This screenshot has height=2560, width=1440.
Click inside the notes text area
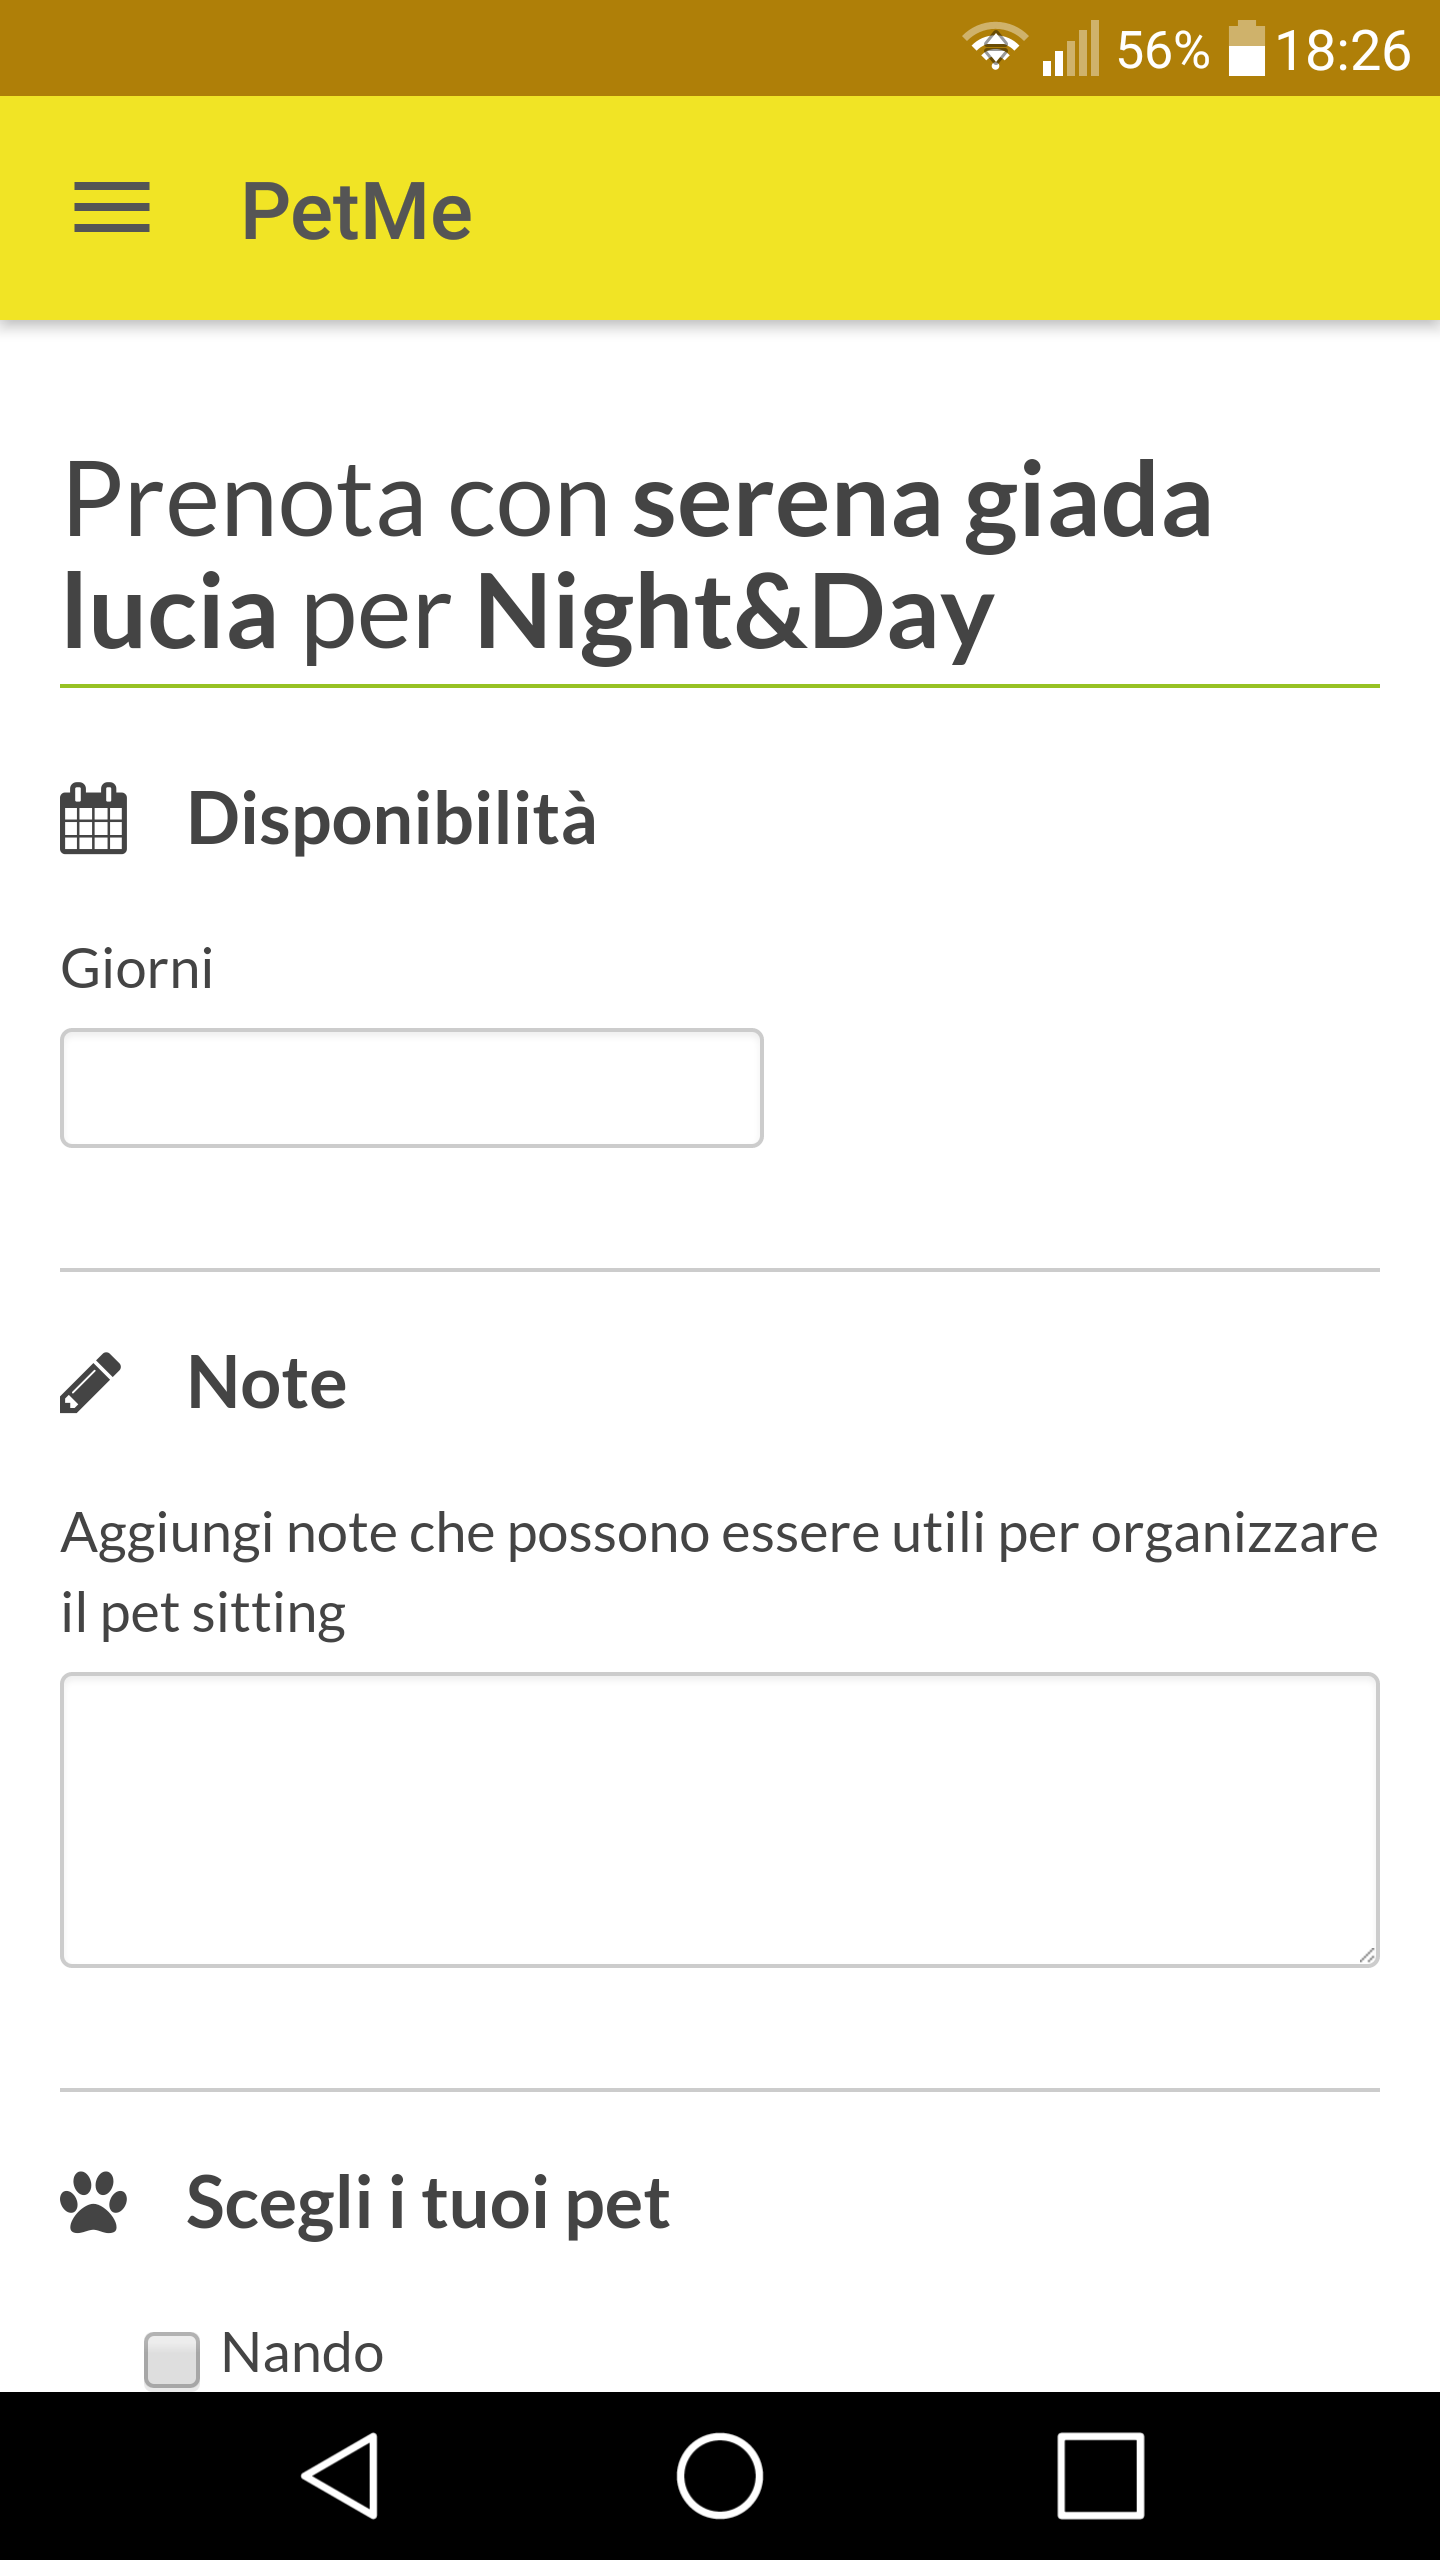tap(719, 1819)
